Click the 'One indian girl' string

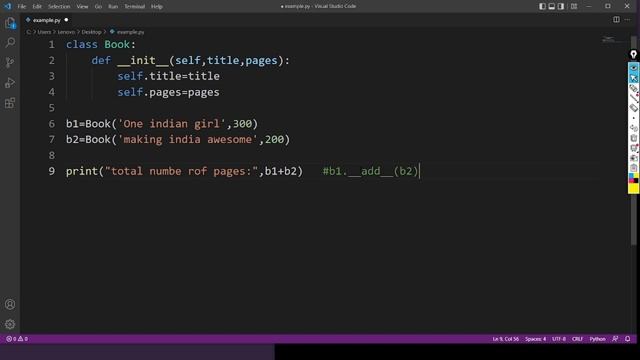click(x=172, y=124)
